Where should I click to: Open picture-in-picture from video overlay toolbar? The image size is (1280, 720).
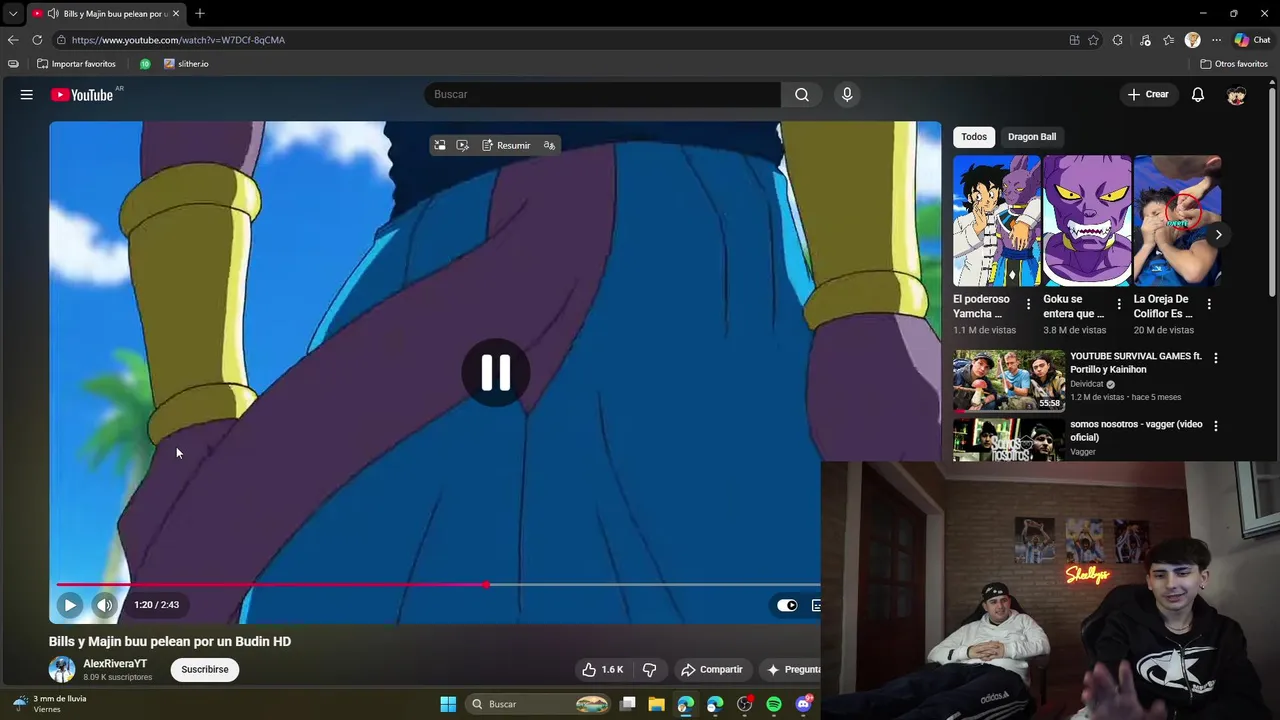[x=440, y=145]
